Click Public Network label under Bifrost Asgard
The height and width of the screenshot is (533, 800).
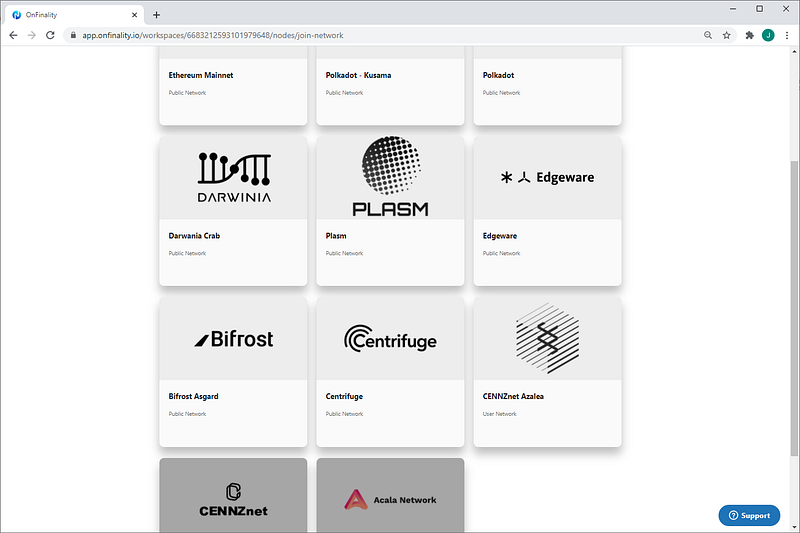pyautogui.click(x=187, y=414)
